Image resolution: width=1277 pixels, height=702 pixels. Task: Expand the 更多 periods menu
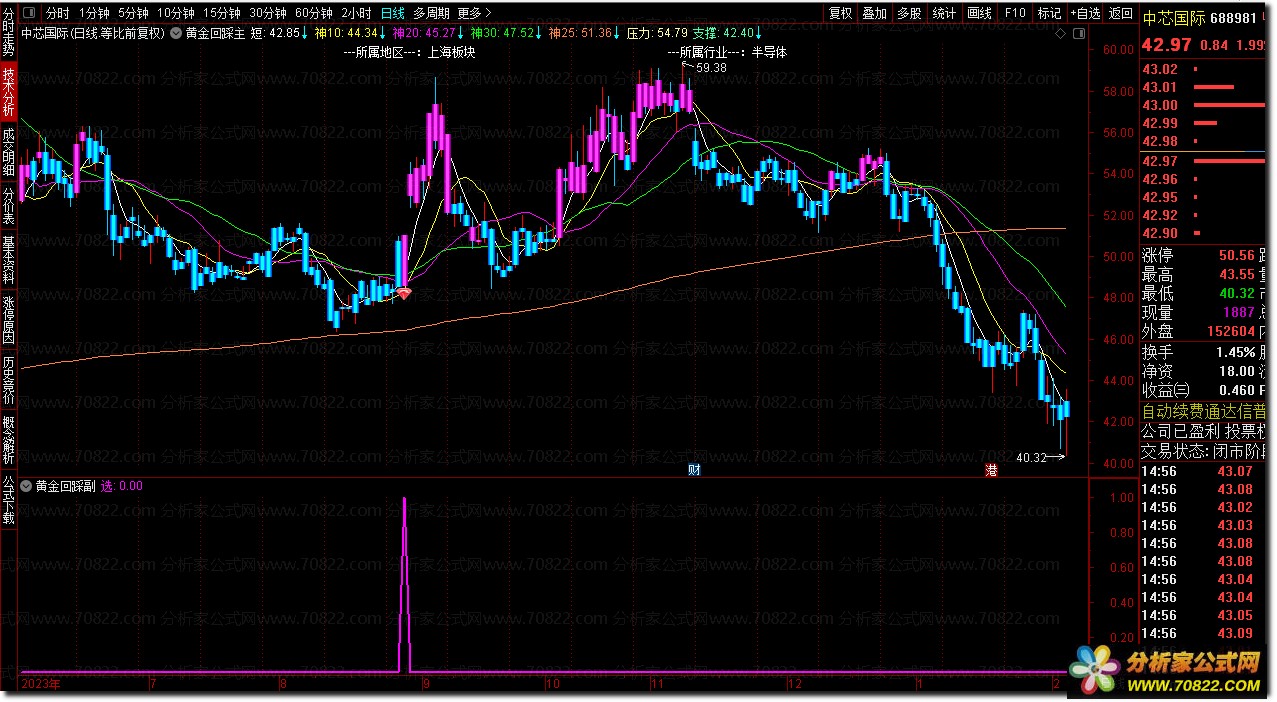[474, 13]
